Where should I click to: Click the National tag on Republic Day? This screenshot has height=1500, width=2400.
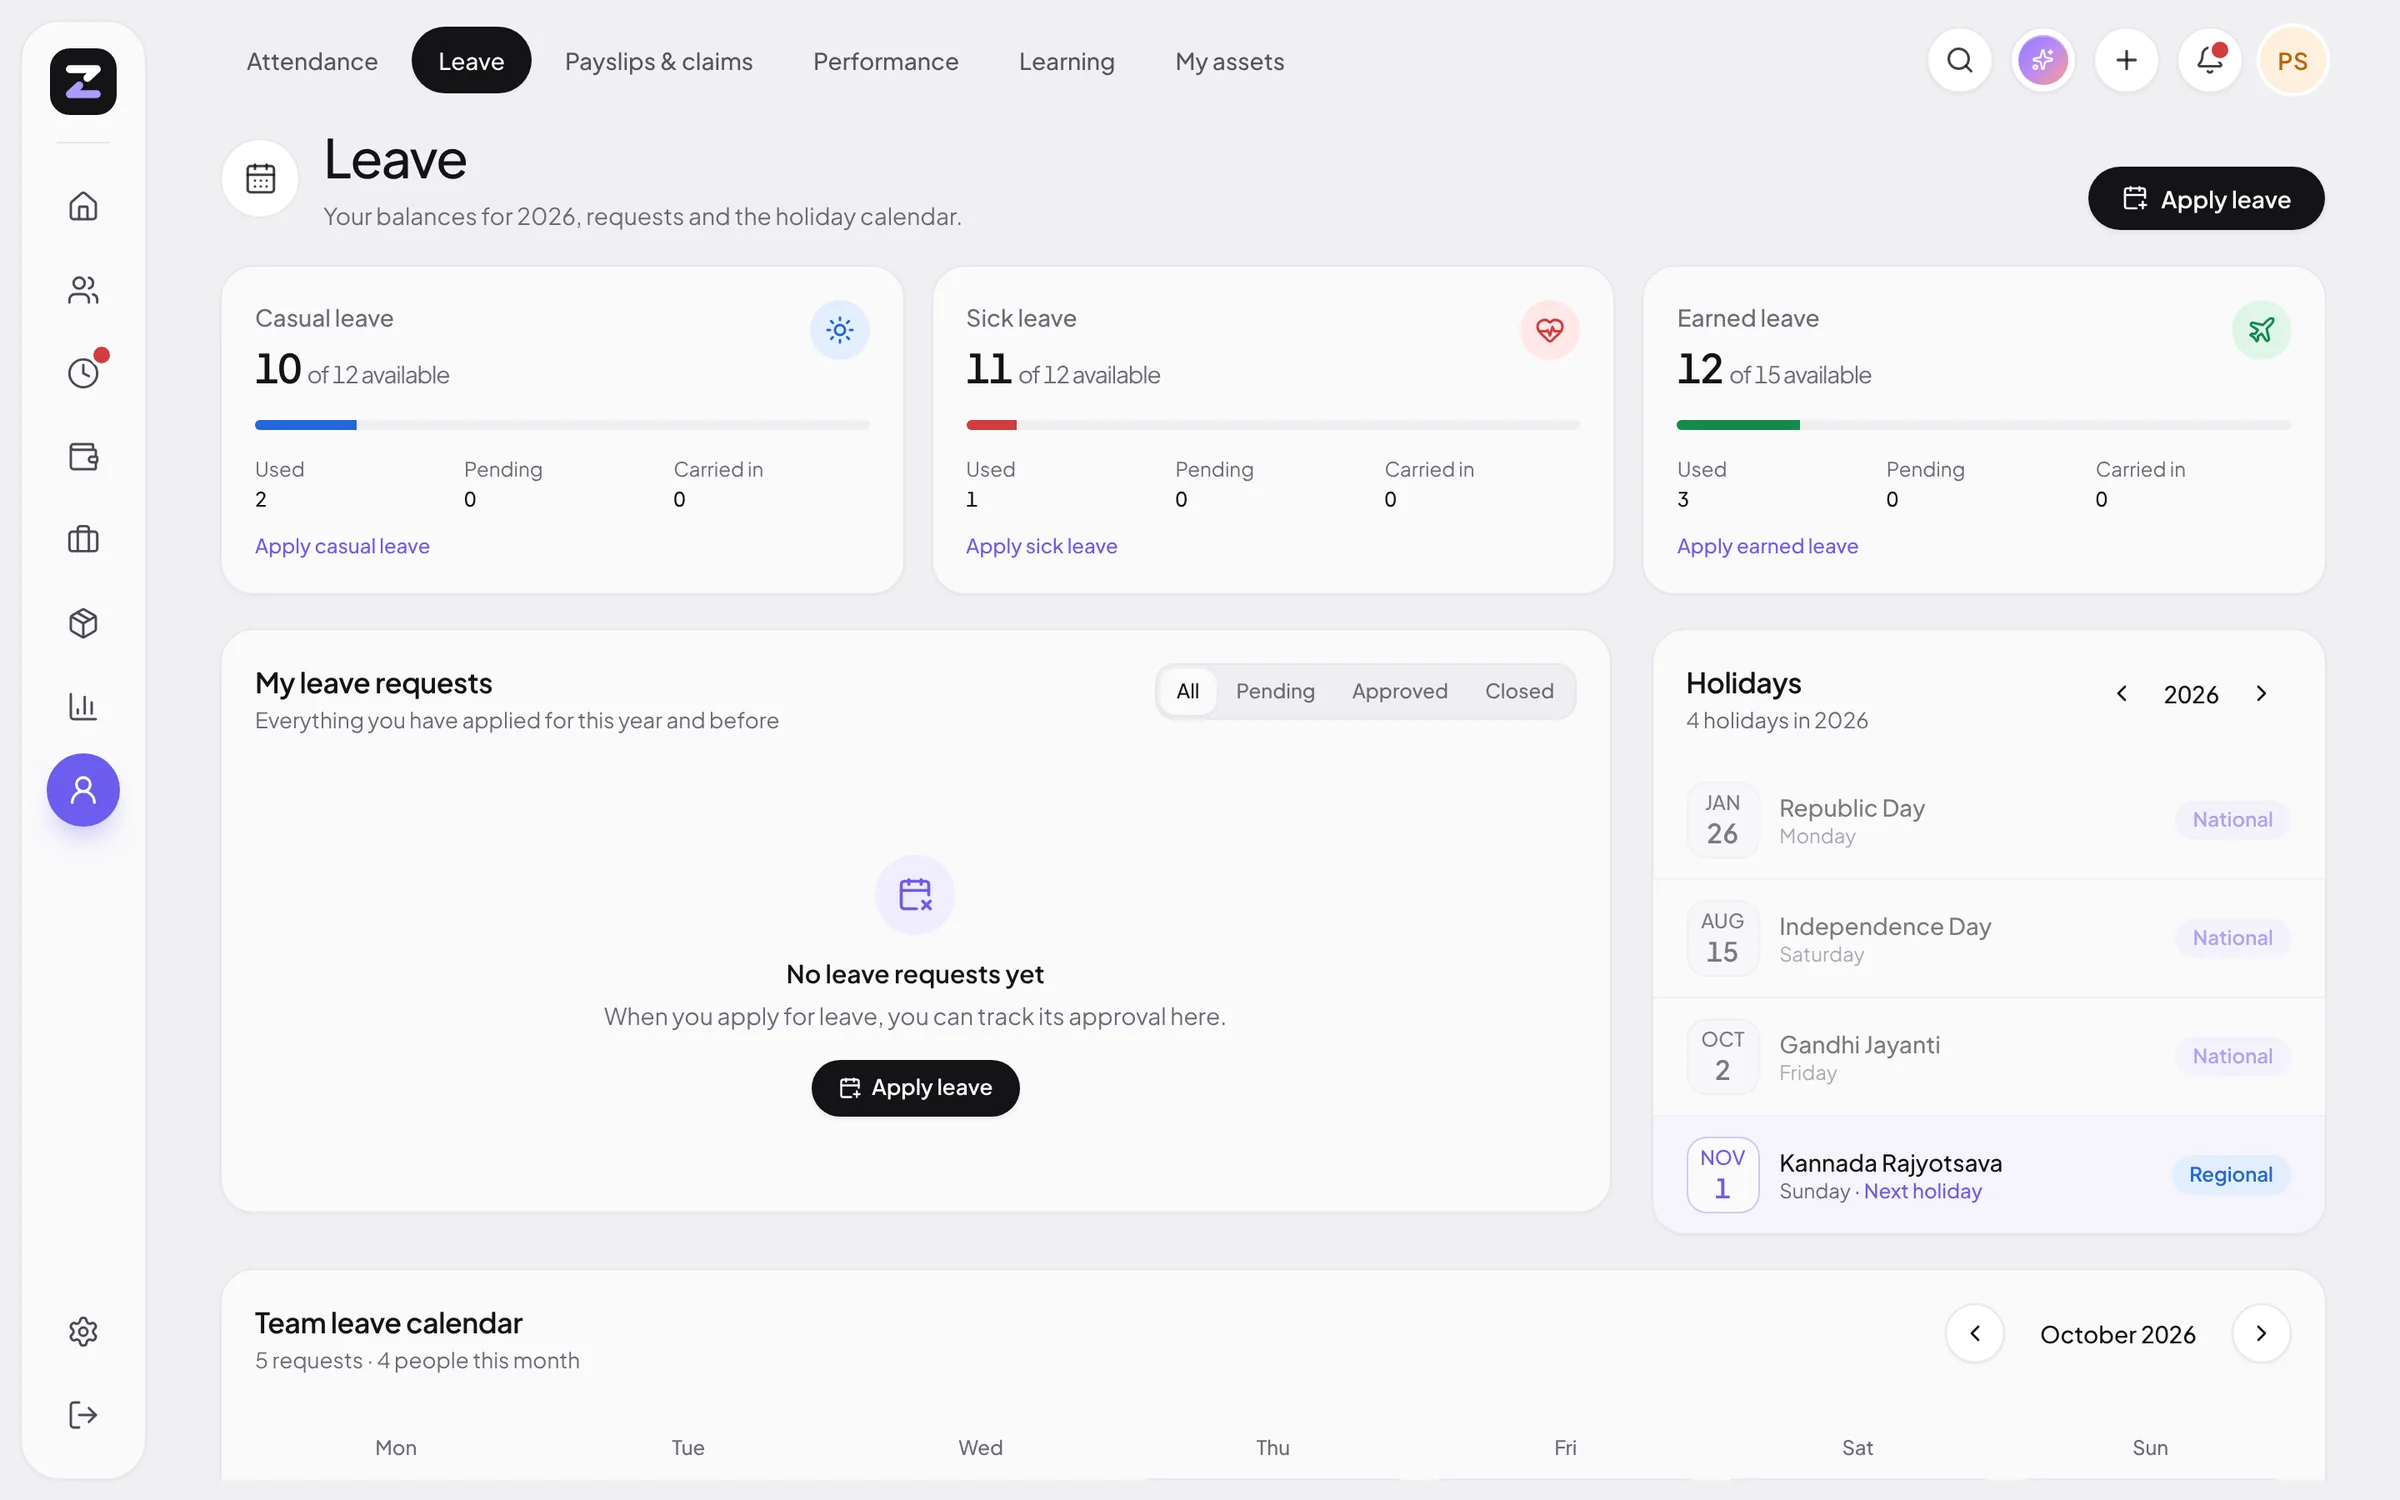2232,820
